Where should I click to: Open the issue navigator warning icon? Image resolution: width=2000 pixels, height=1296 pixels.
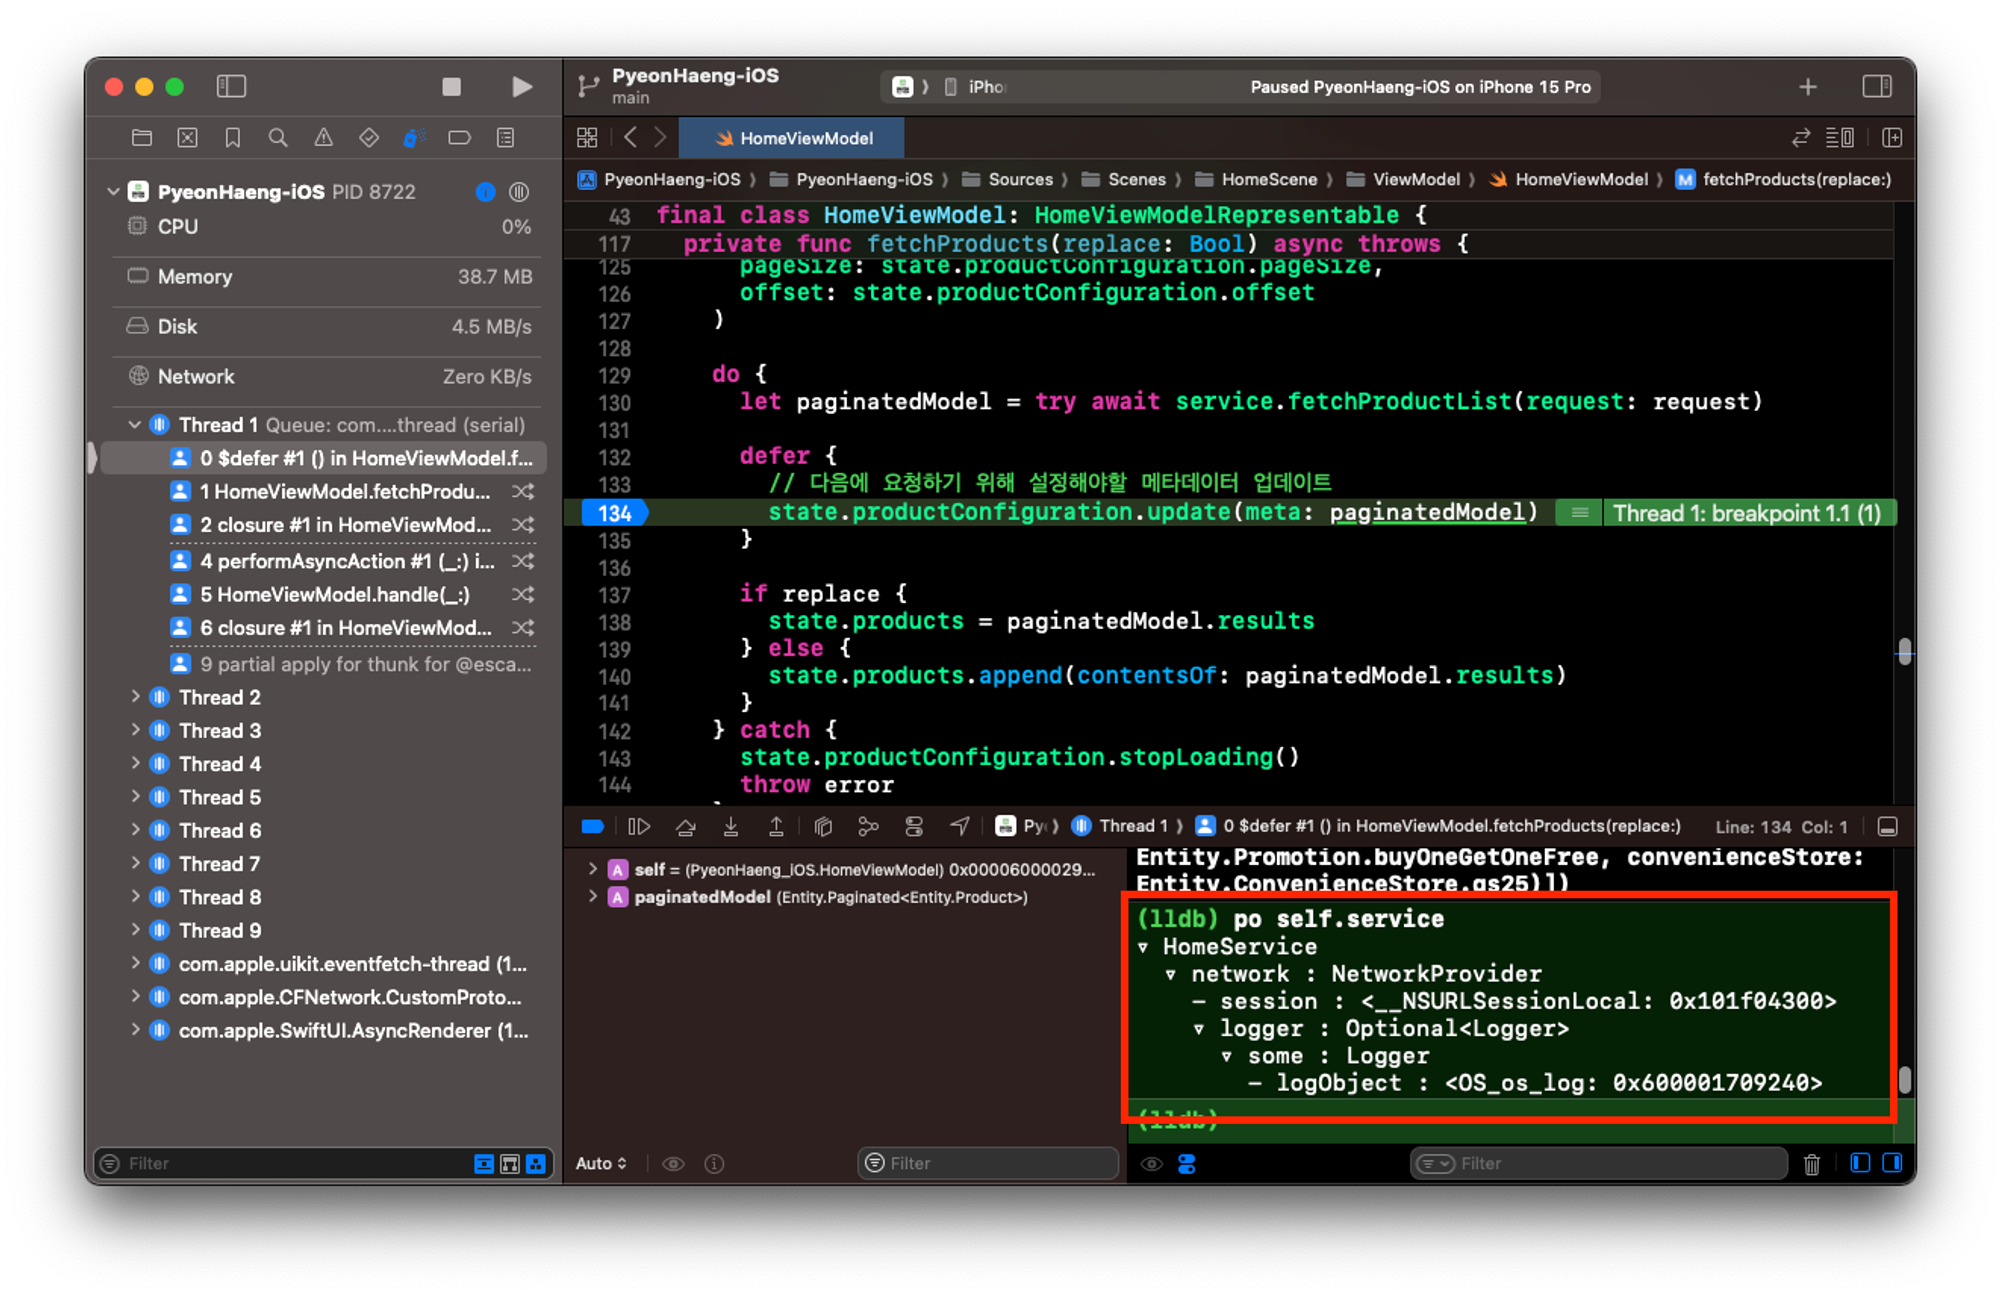pyautogui.click(x=323, y=138)
